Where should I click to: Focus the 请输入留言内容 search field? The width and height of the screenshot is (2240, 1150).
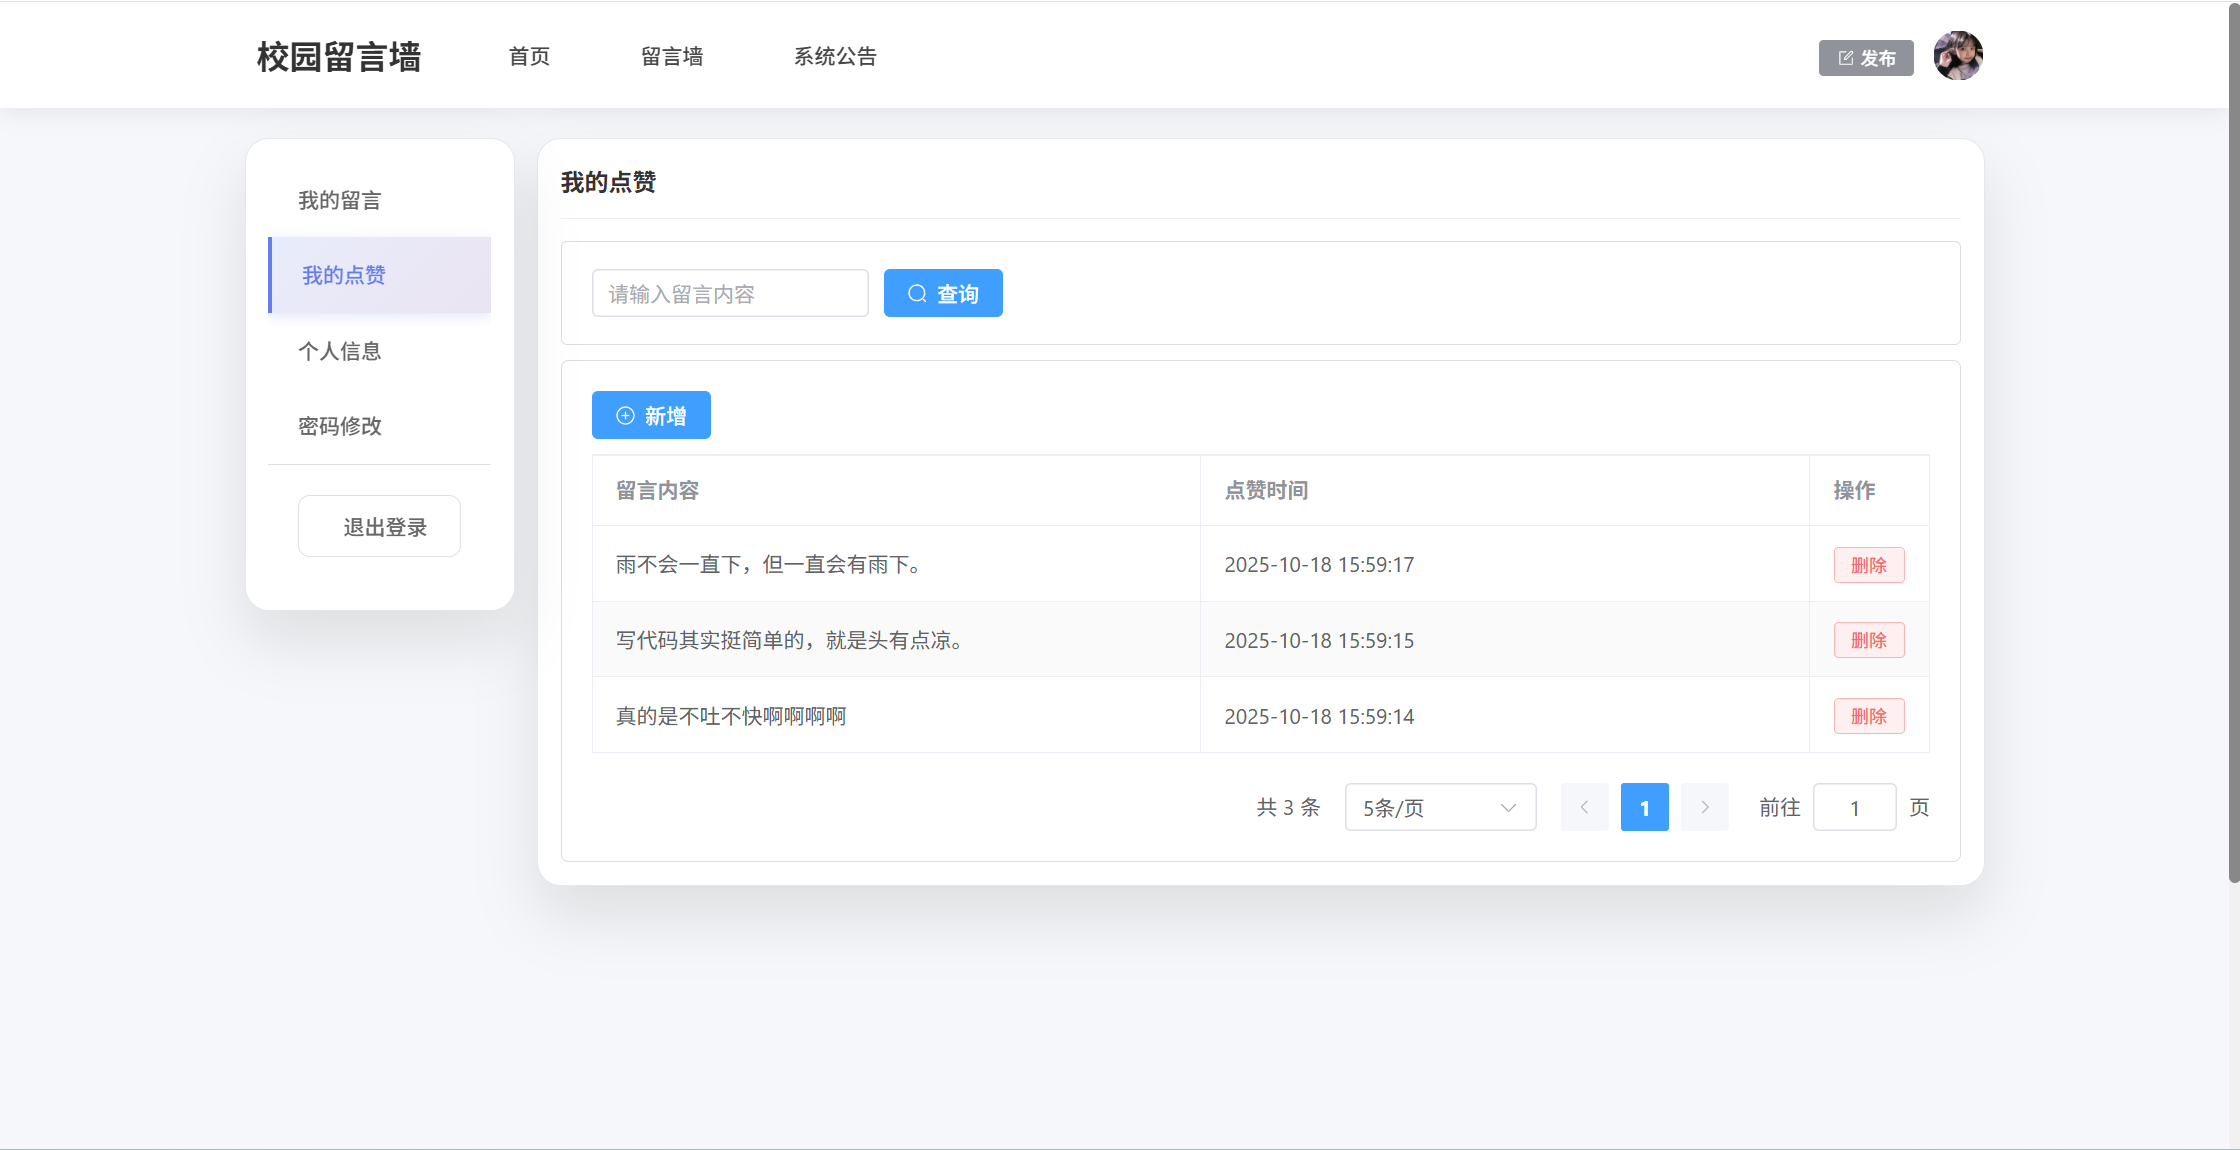tap(729, 293)
